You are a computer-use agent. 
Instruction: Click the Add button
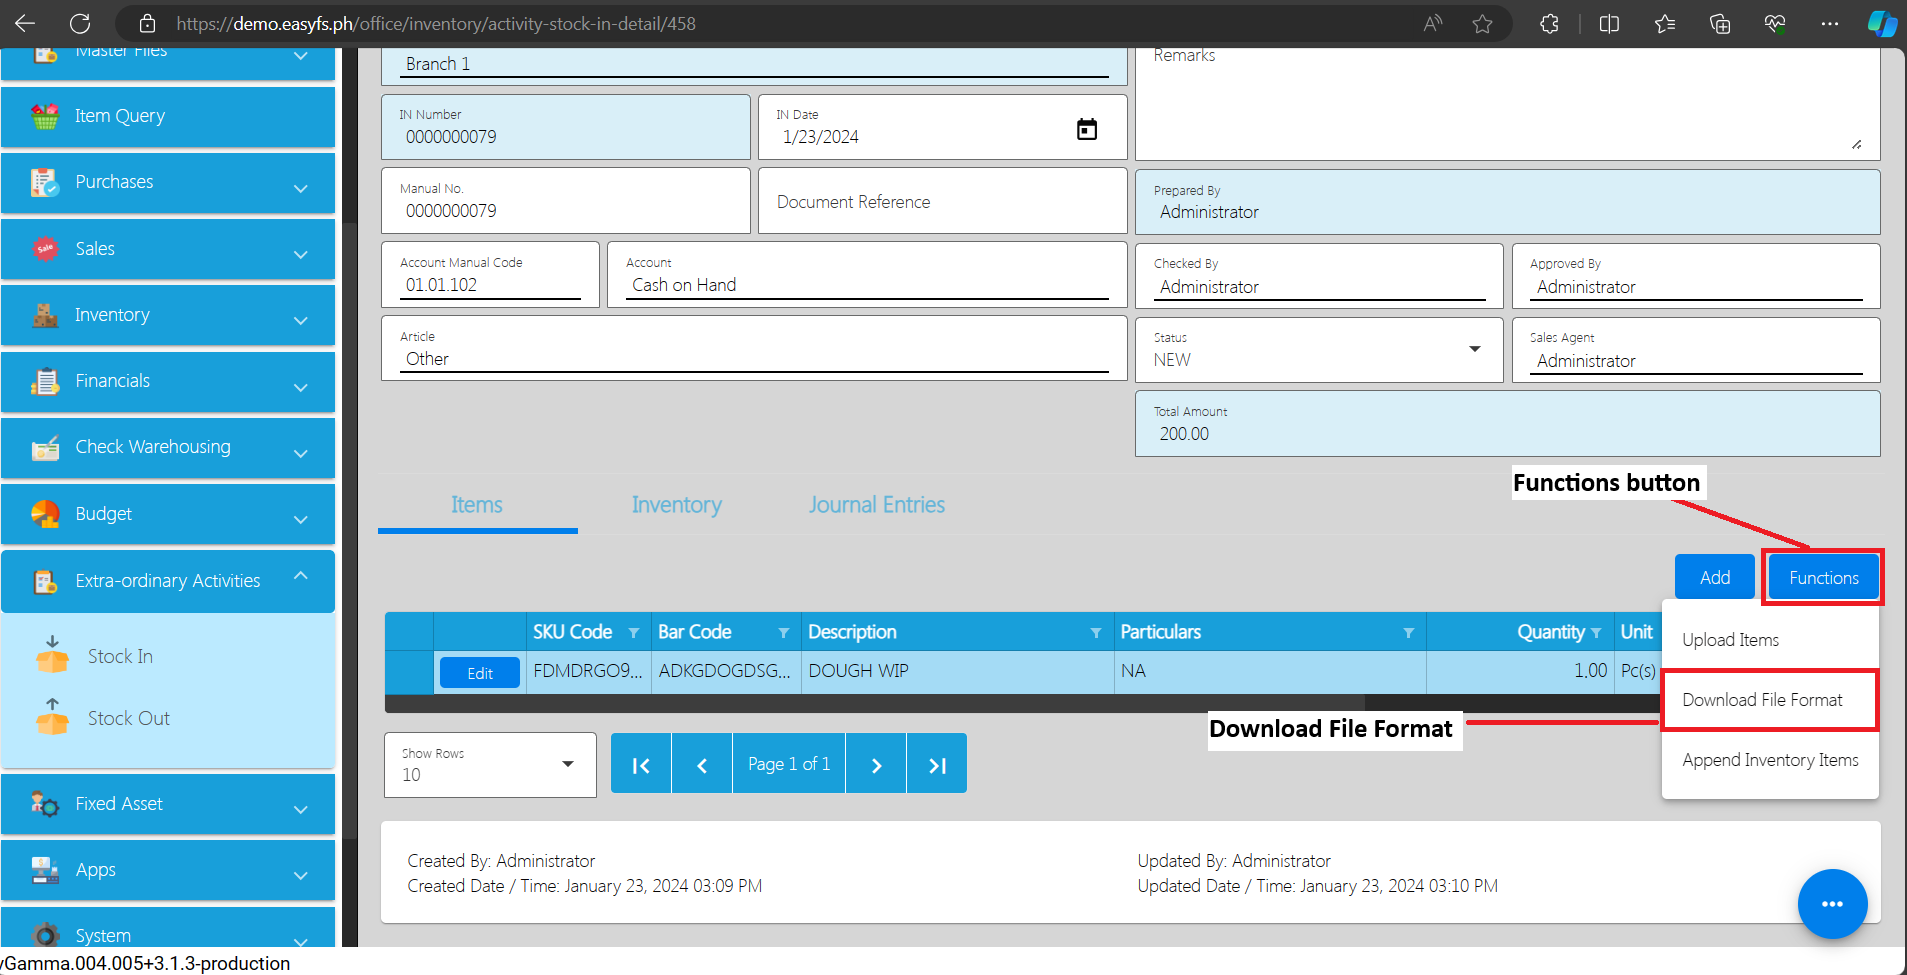1715,577
